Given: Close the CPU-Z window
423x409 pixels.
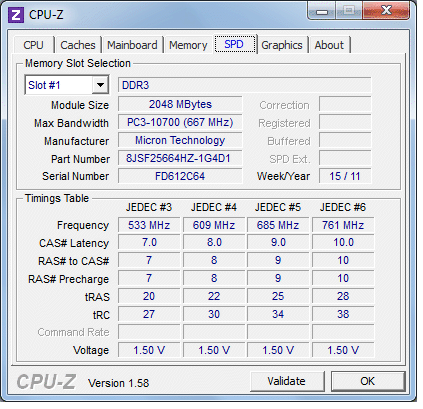Looking at the screenshot, I should (x=386, y=11).
